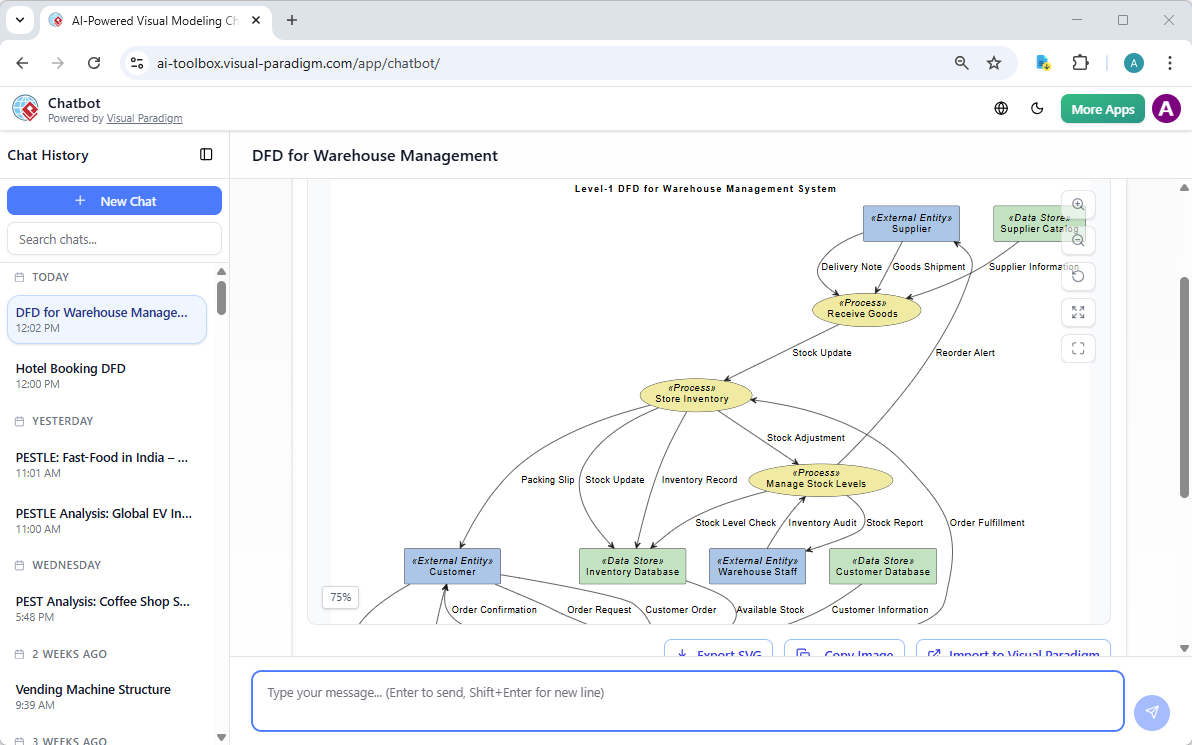This screenshot has height=745, width=1192.
Task: Bookmark this page with the star
Action: tap(995, 62)
